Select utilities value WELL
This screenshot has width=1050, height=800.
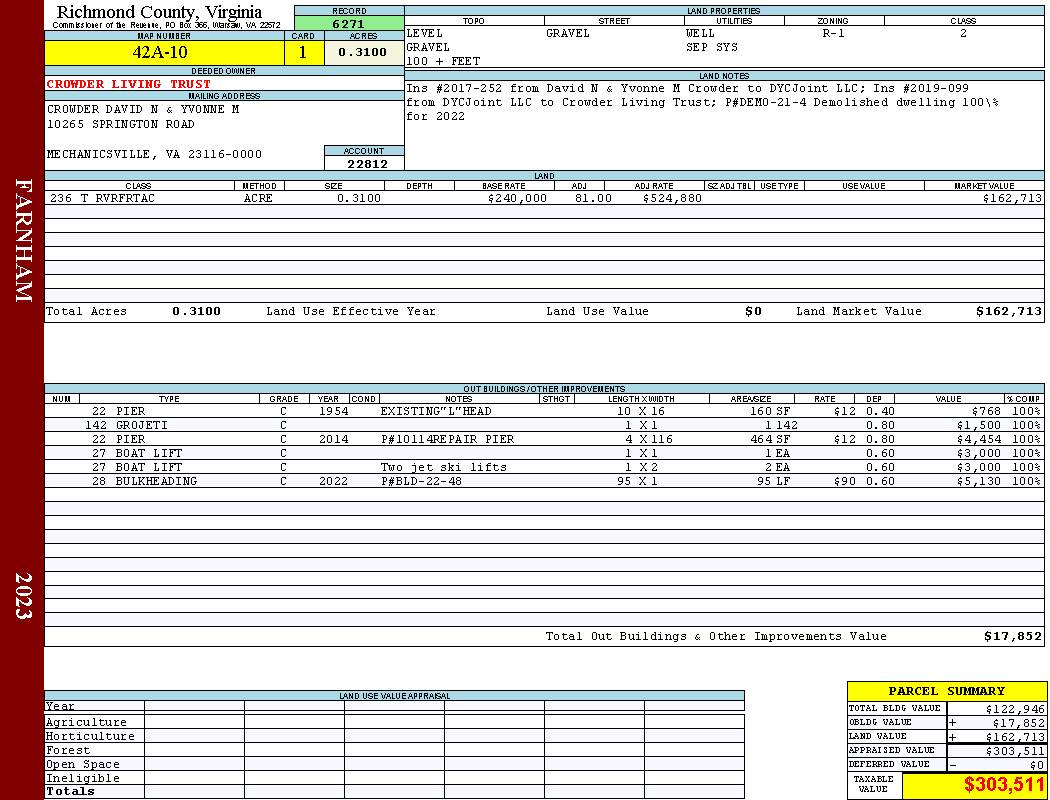700,33
